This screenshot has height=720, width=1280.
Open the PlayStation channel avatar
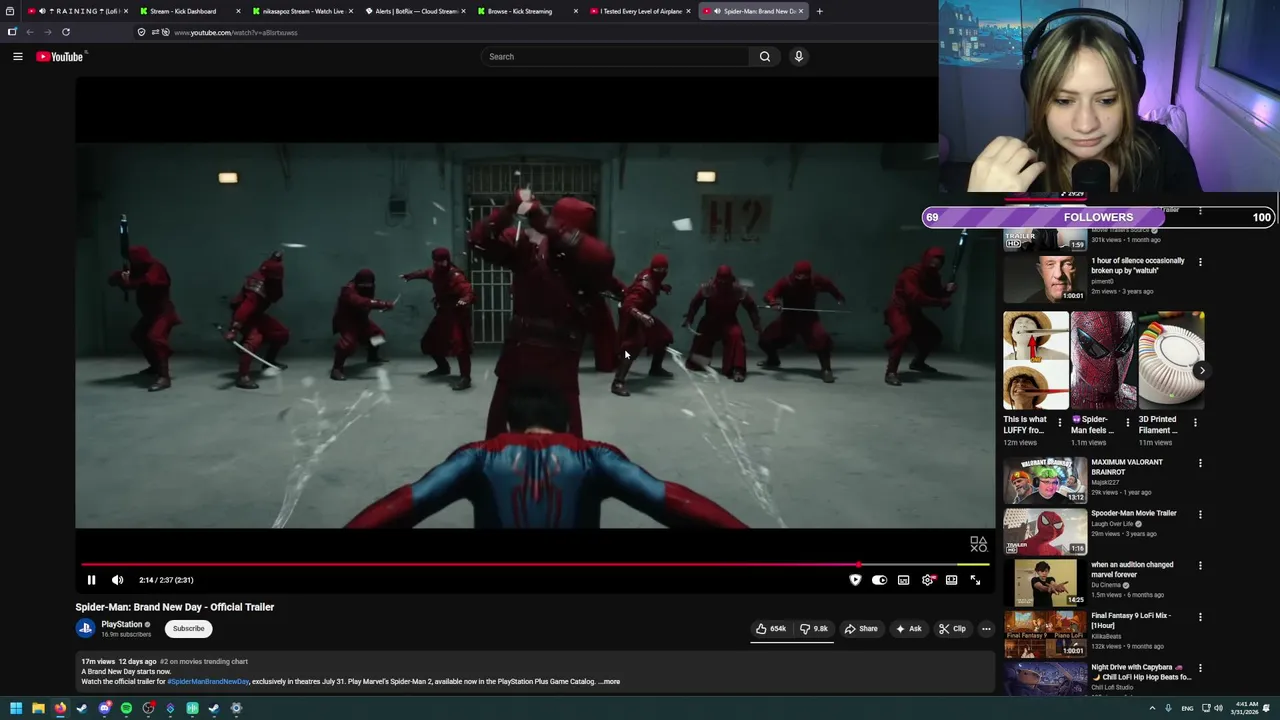85,629
